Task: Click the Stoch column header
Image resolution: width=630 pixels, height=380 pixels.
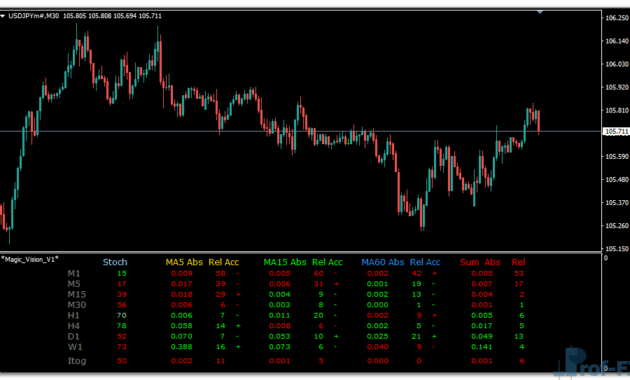Action: [x=115, y=262]
